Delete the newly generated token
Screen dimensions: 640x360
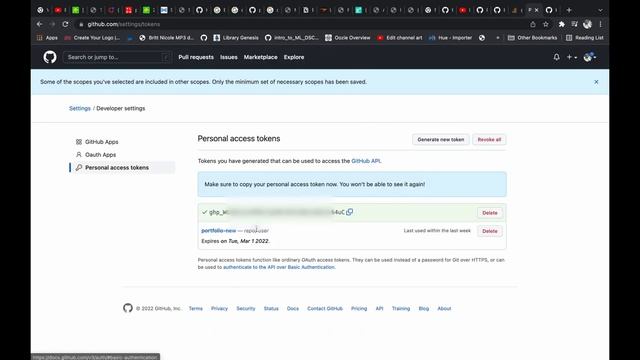pos(490,213)
